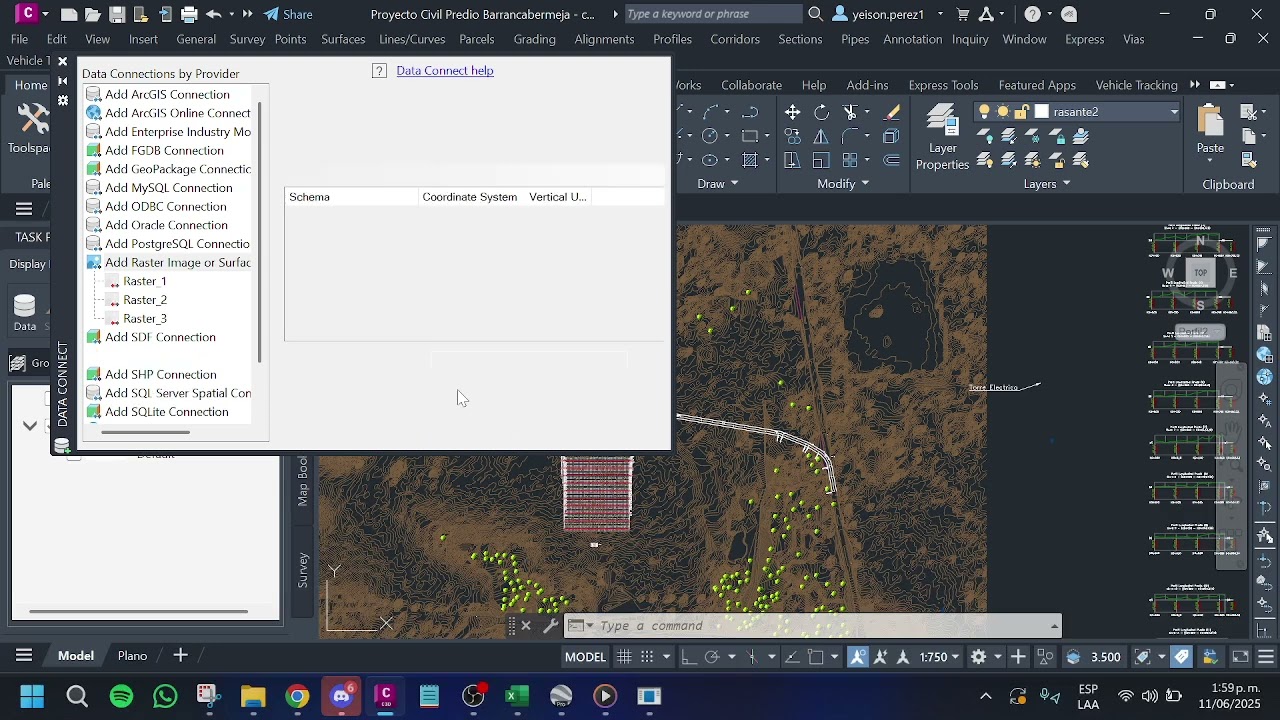Toggle the drawing grid display in status bar
The width and height of the screenshot is (1280, 720).
pyautogui.click(x=624, y=657)
